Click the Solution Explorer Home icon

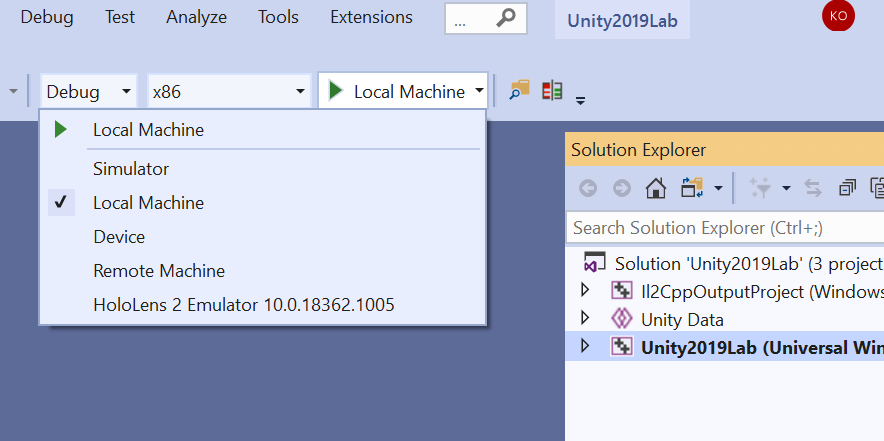point(656,188)
